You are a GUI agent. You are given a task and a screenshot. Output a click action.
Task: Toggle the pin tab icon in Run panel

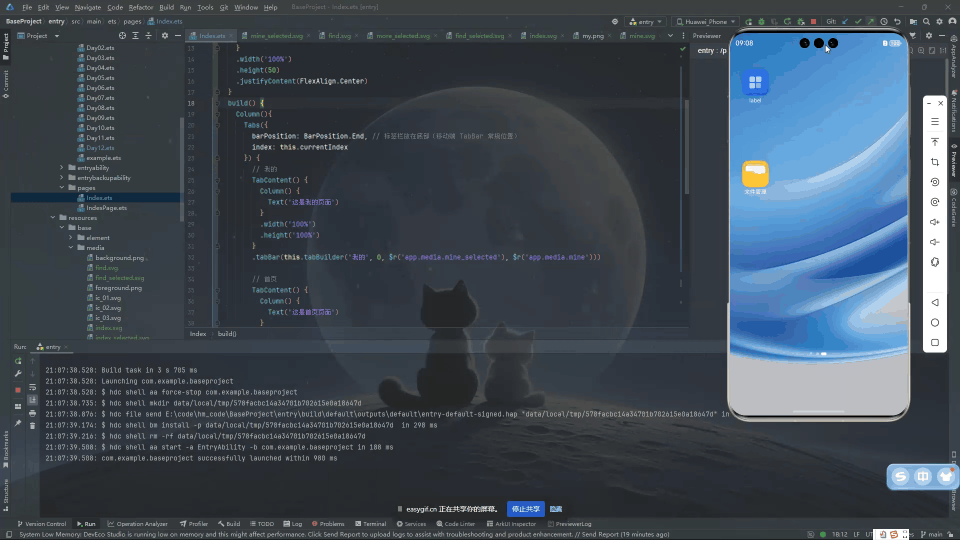point(18,423)
